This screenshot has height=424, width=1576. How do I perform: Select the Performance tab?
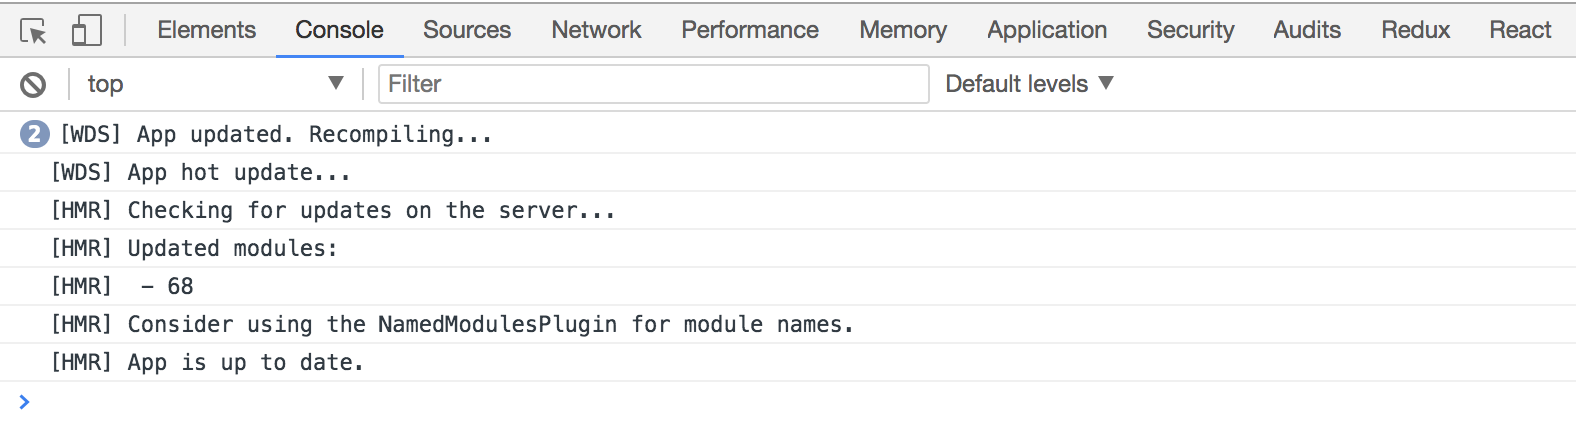[x=750, y=30]
